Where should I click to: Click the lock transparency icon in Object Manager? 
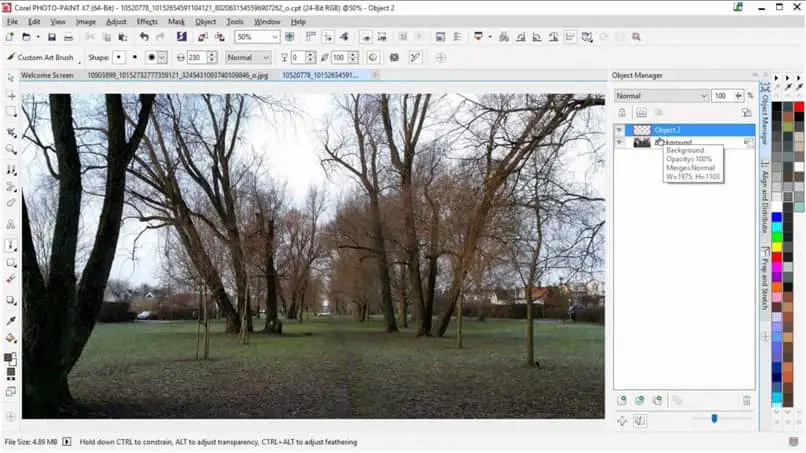(622, 113)
